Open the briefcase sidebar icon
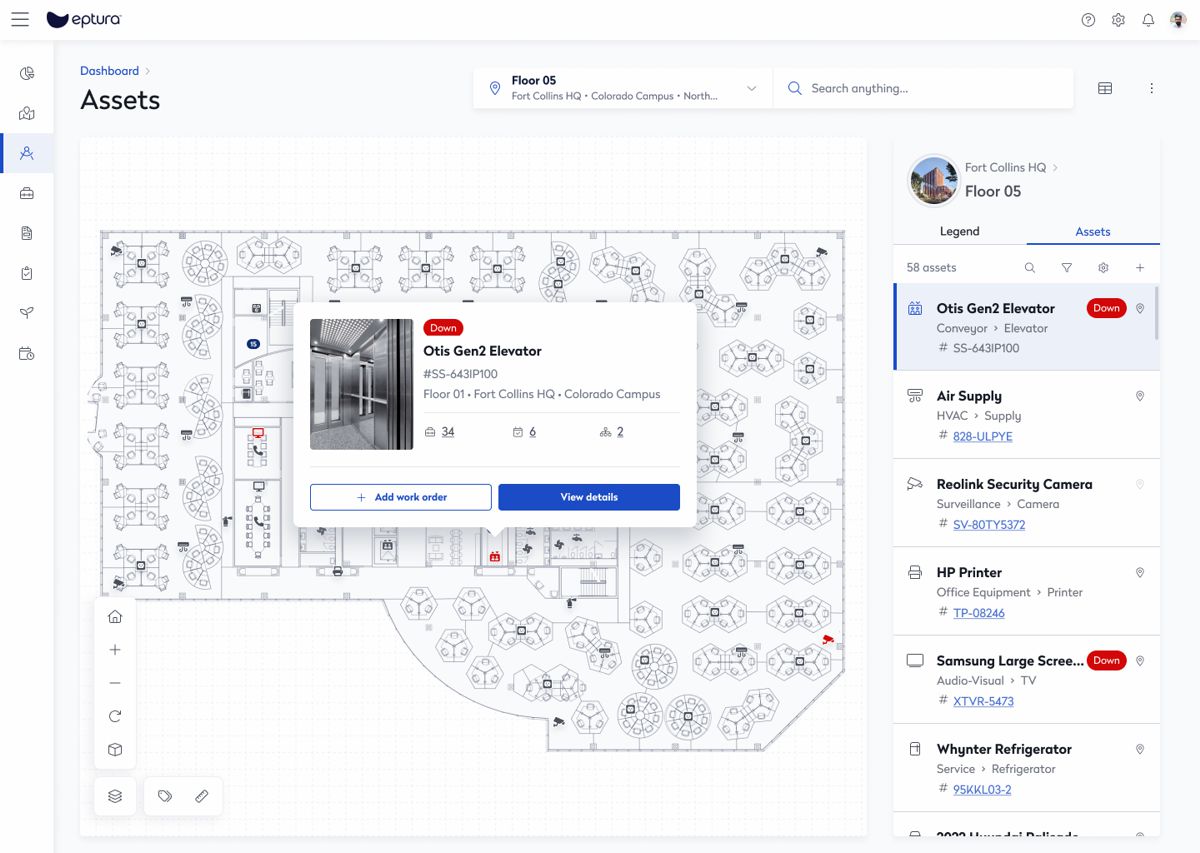 coord(27,193)
